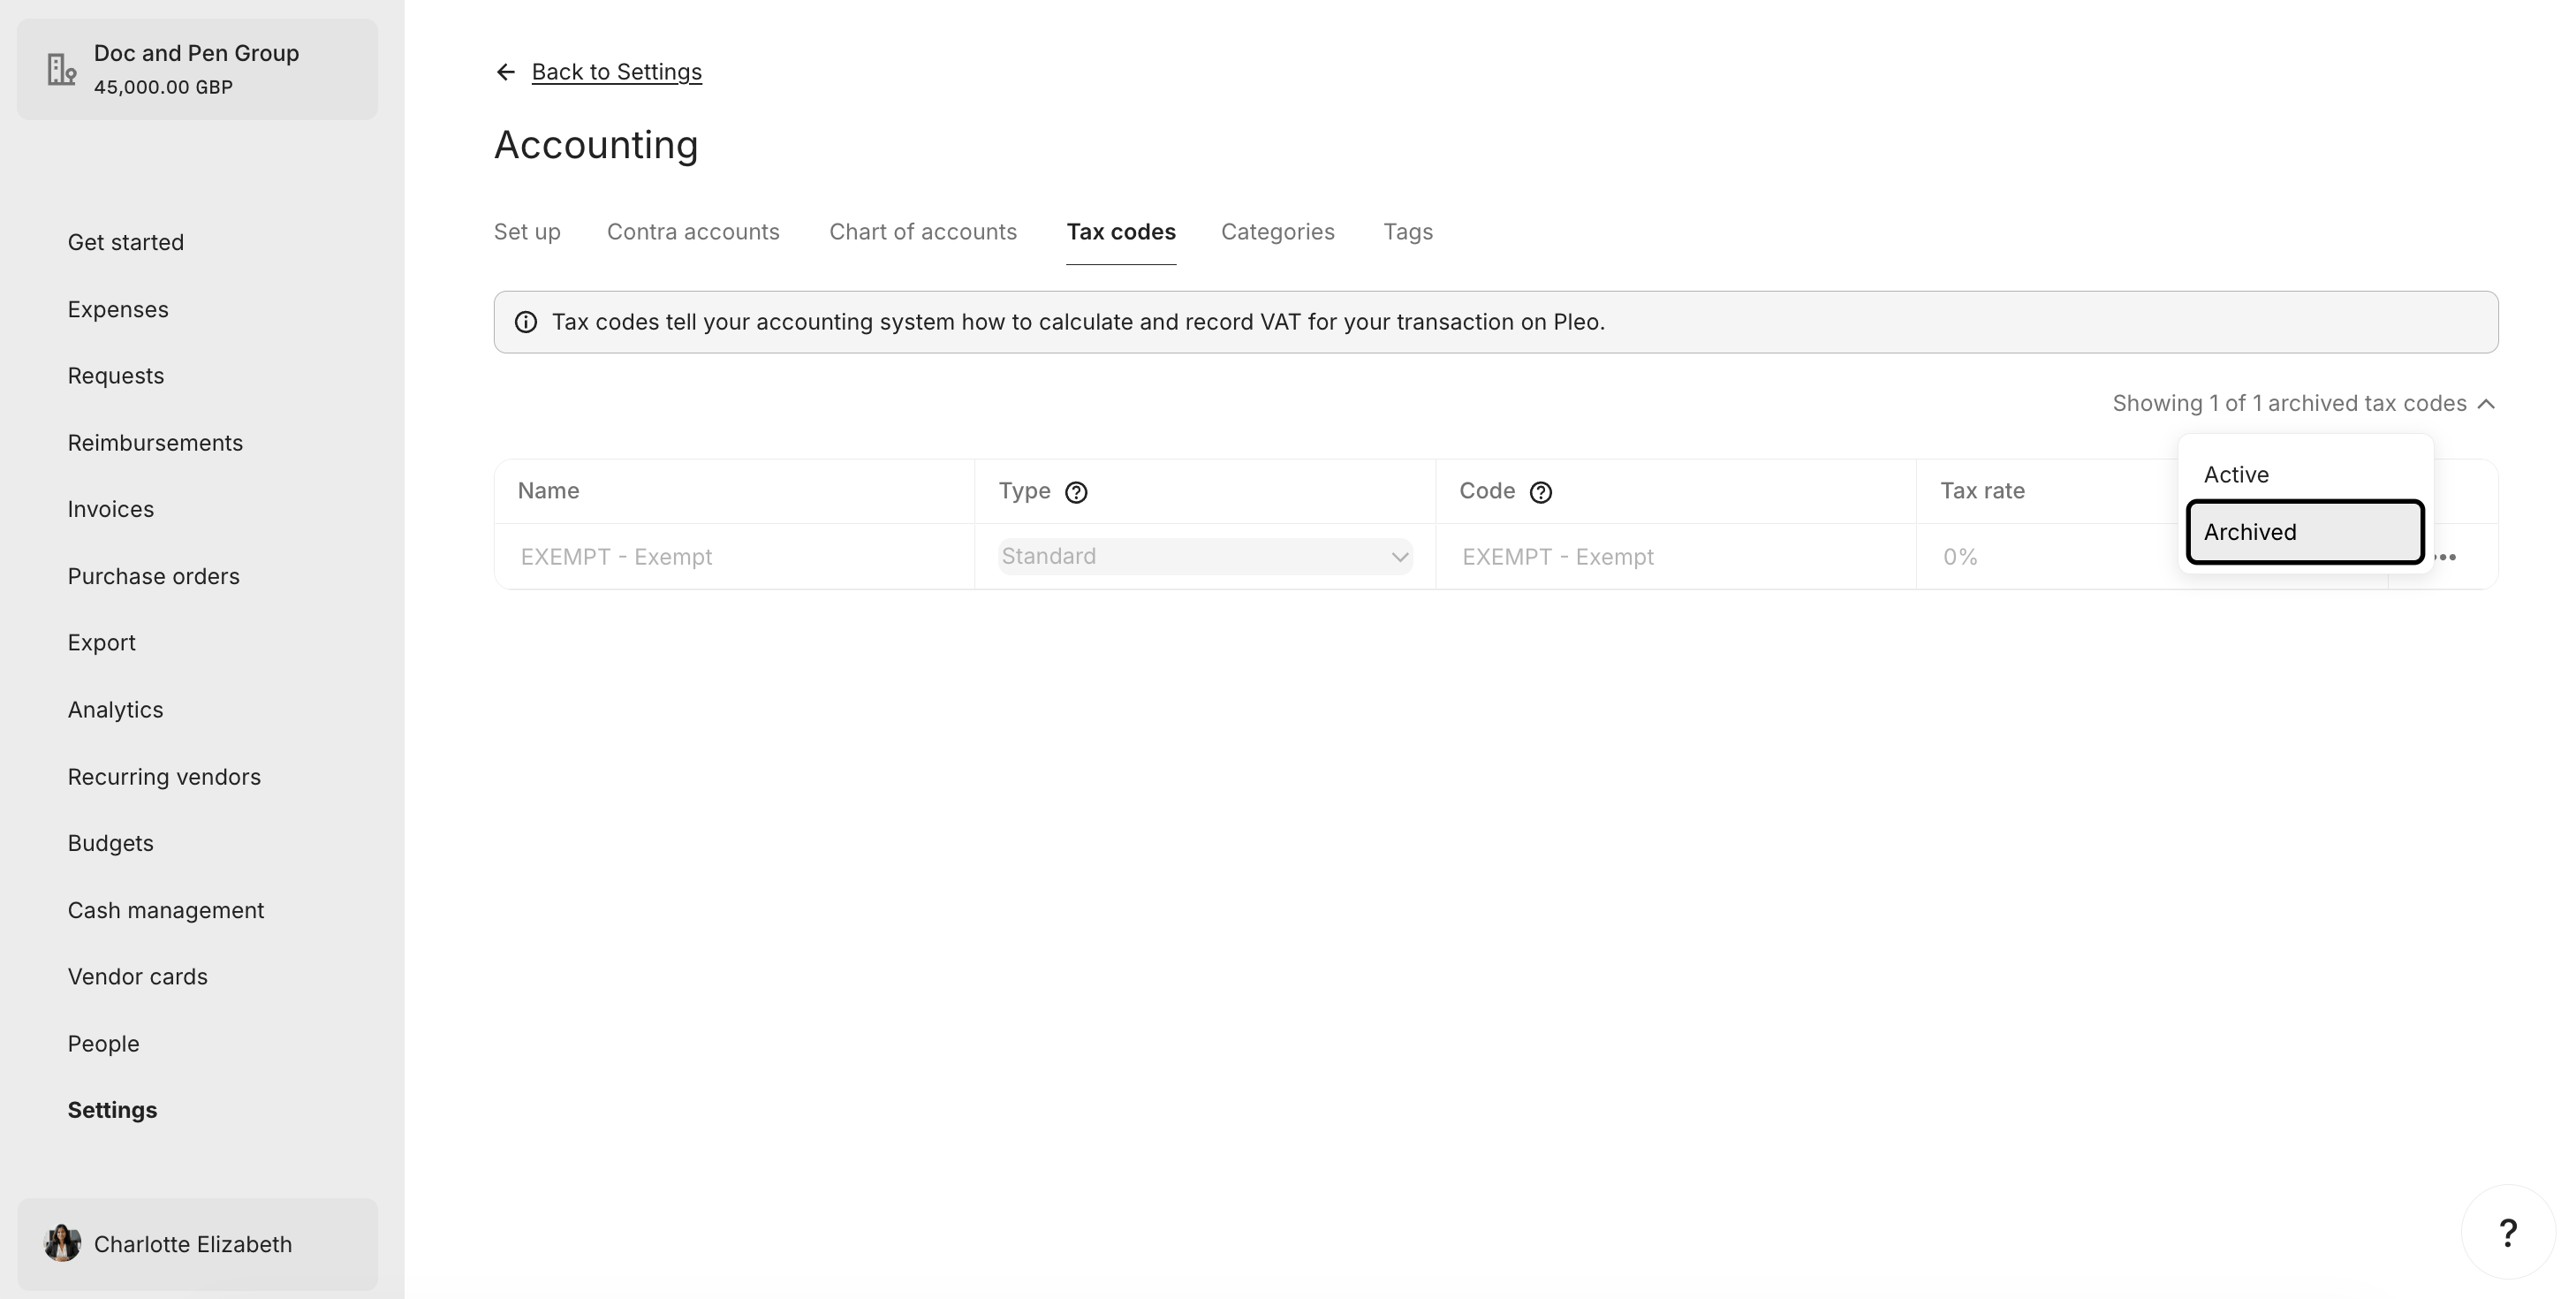
Task: Go to Expenses in the sidebar
Action: pyautogui.click(x=118, y=309)
